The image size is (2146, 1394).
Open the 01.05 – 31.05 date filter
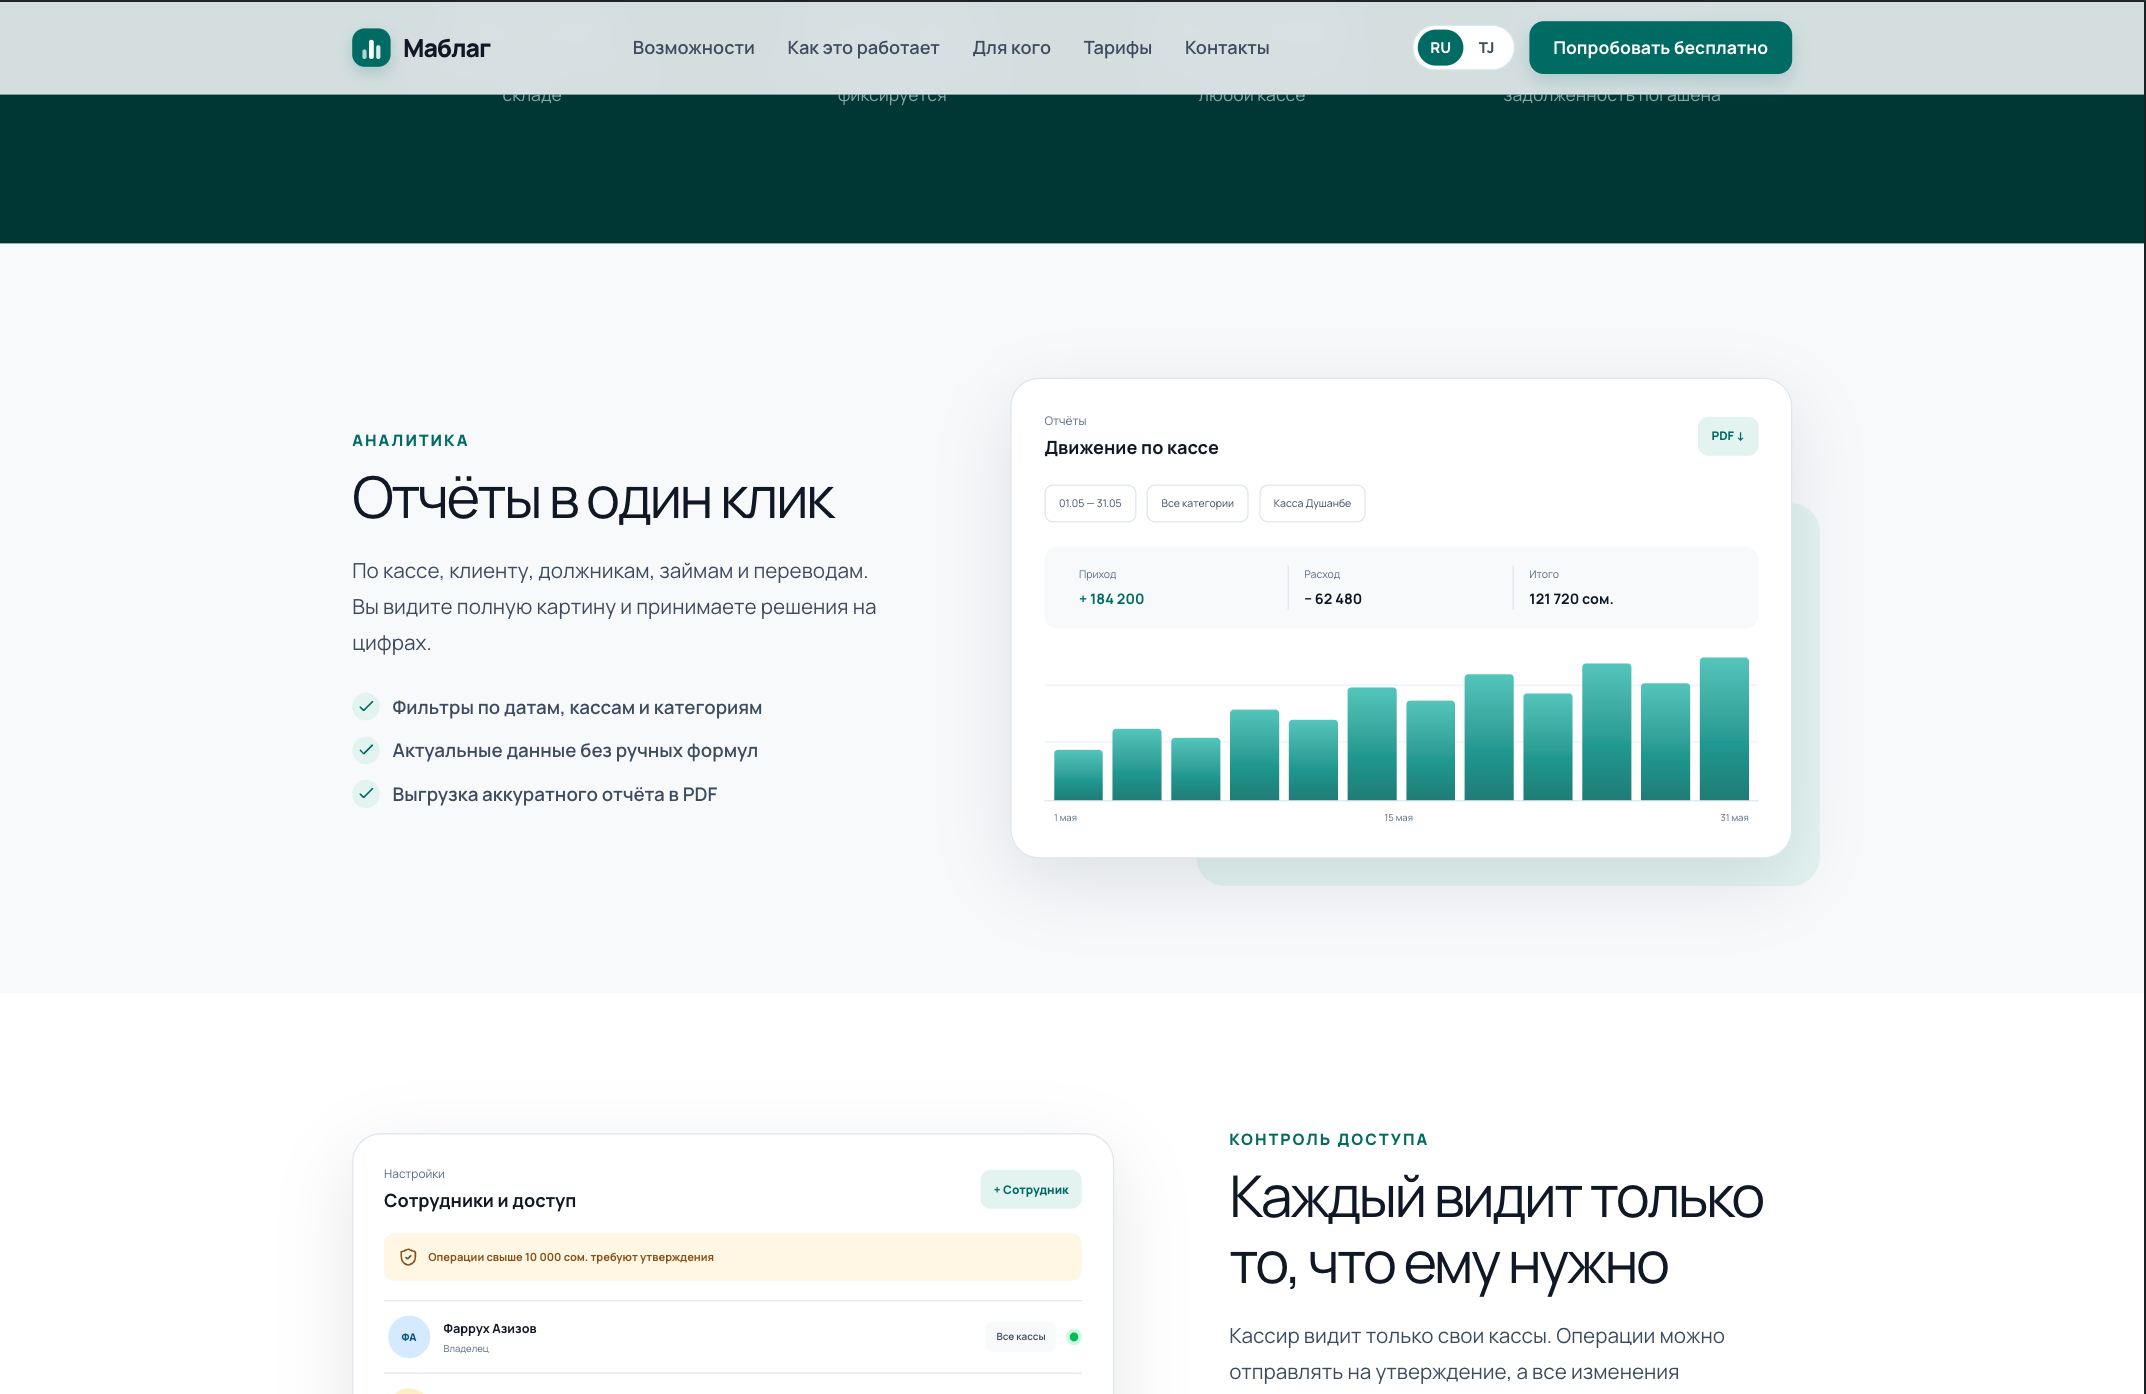[1090, 503]
